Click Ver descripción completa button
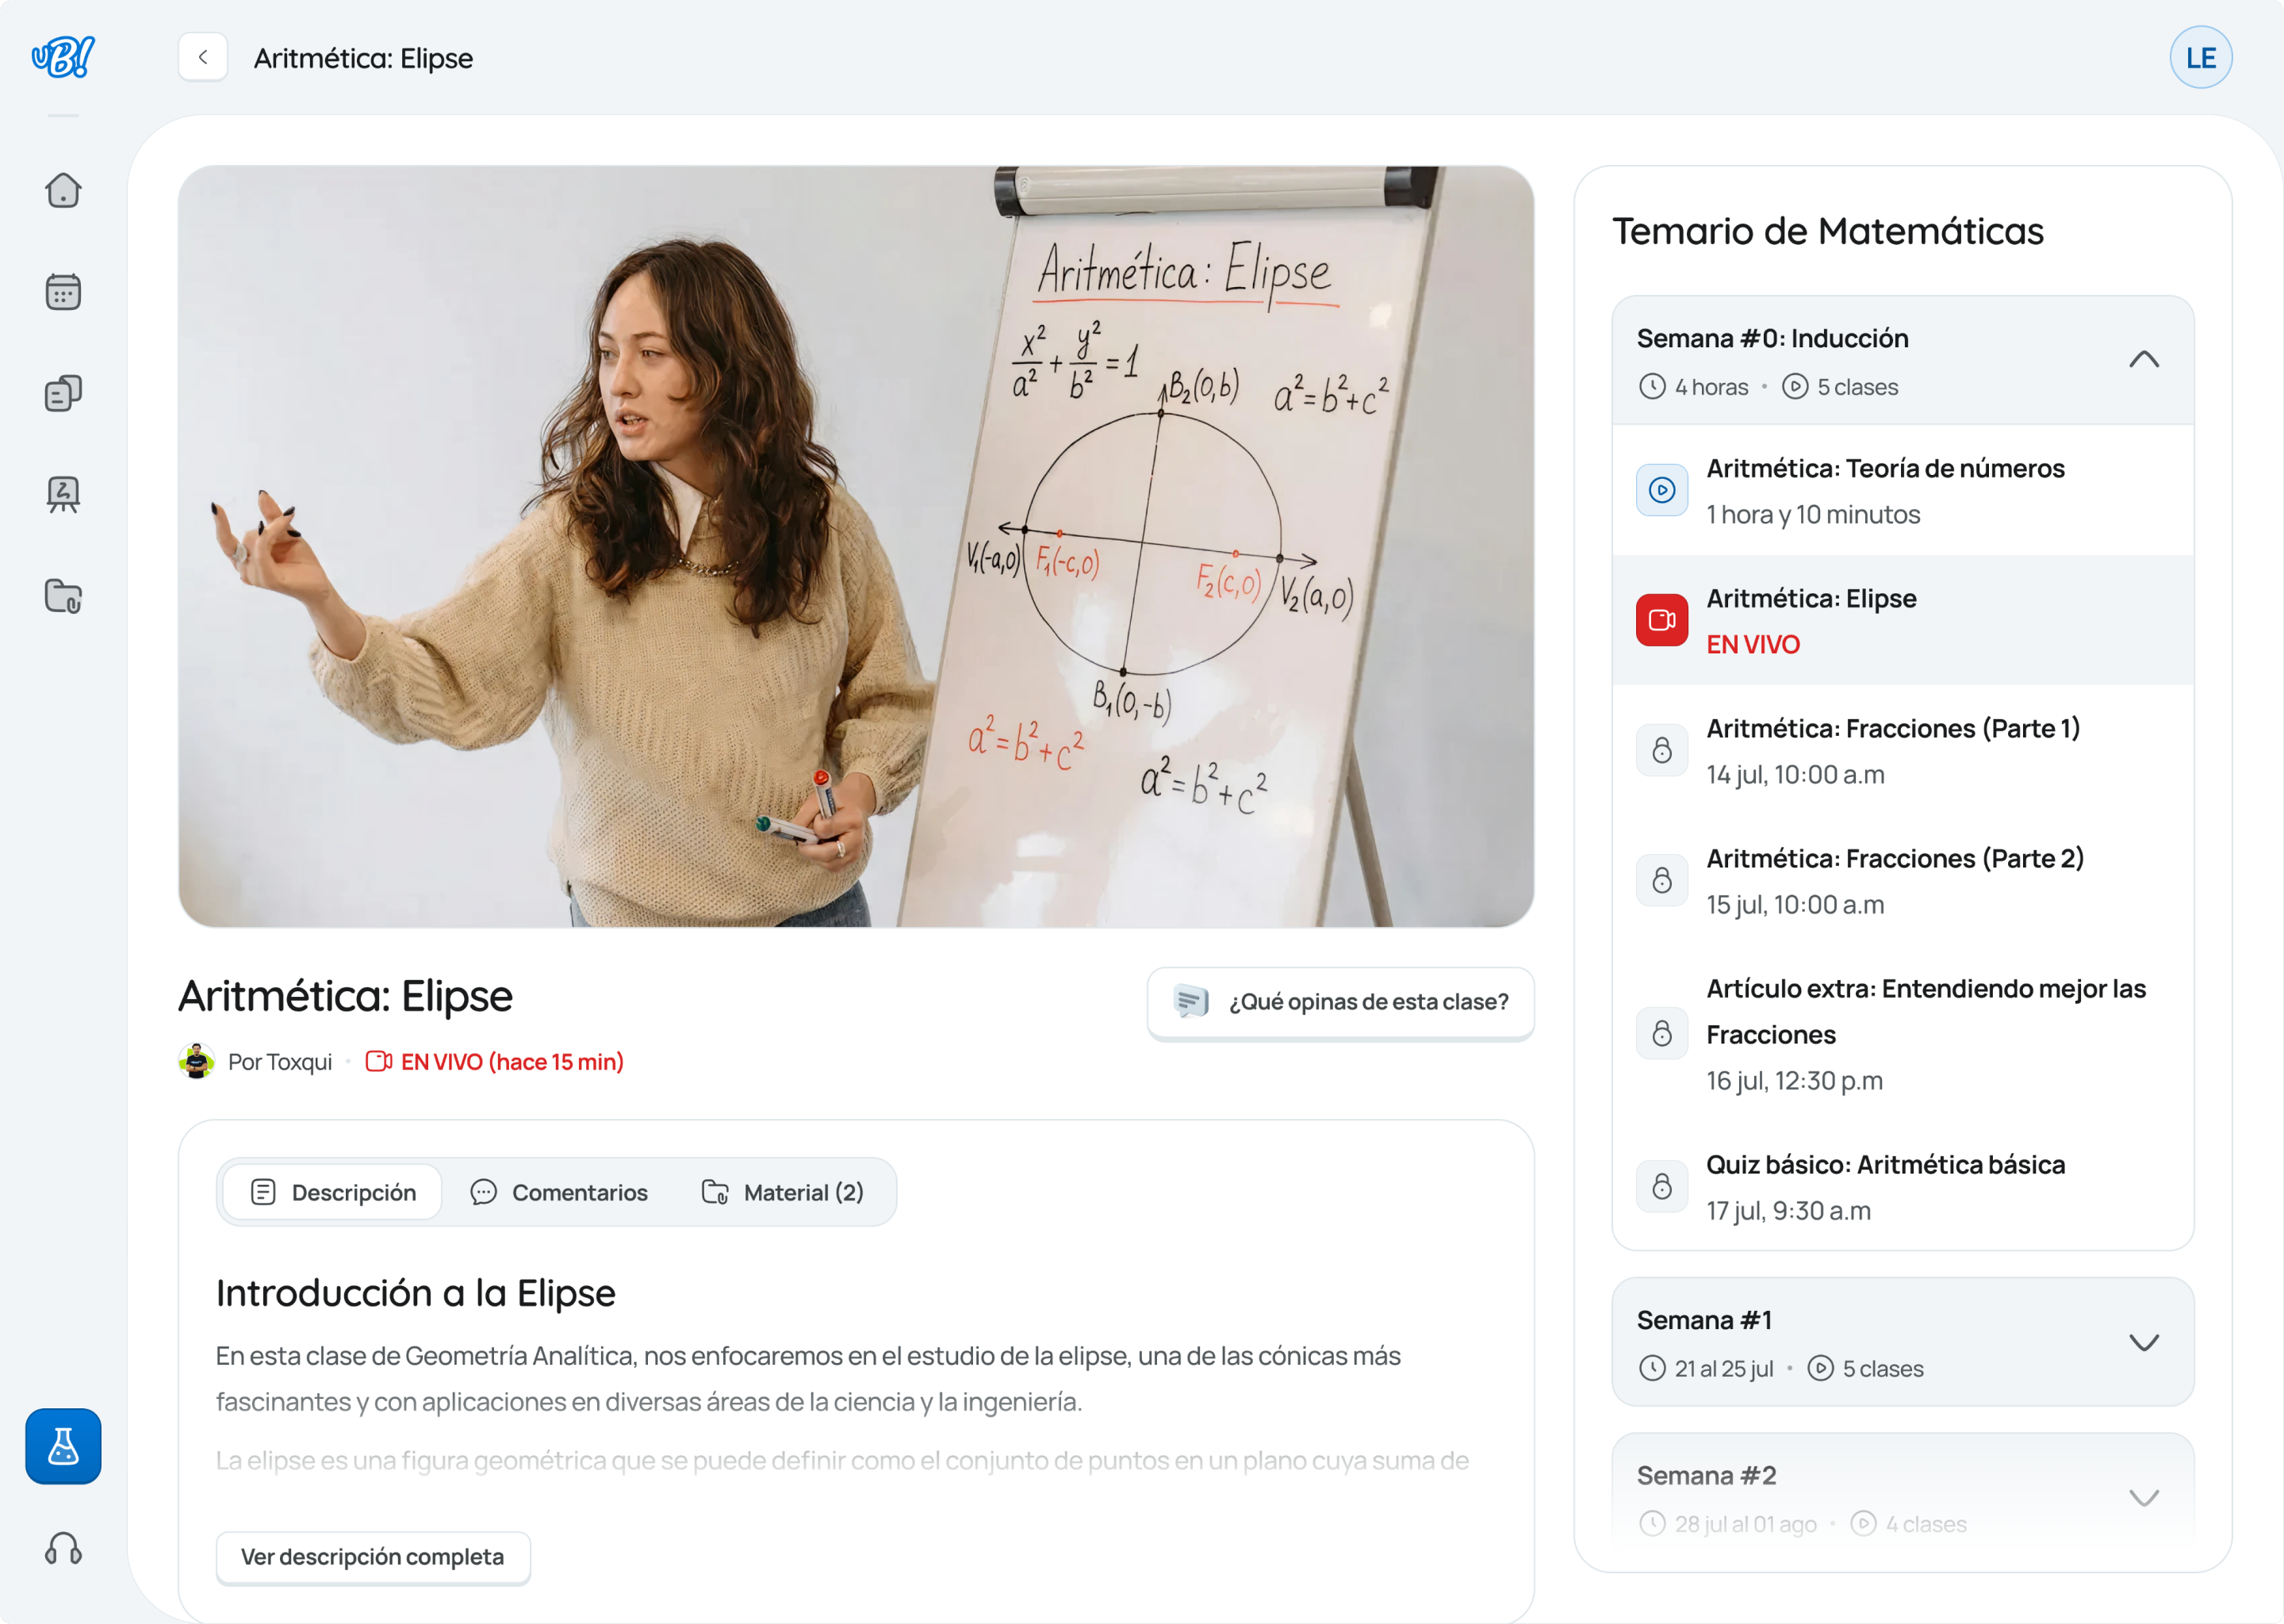Screen dimensions: 2284x1624 [373, 1557]
